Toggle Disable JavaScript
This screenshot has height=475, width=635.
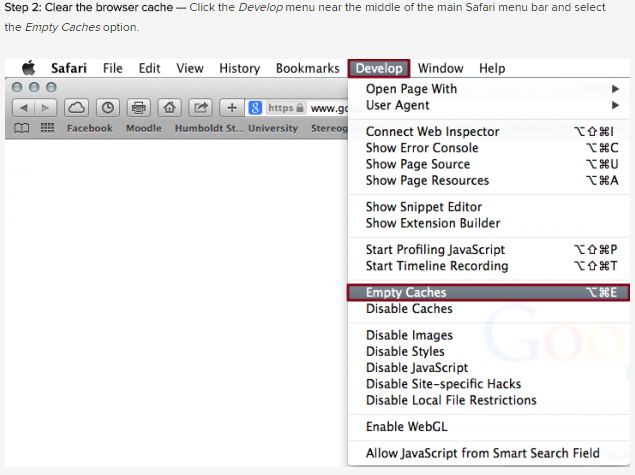(x=489, y=368)
